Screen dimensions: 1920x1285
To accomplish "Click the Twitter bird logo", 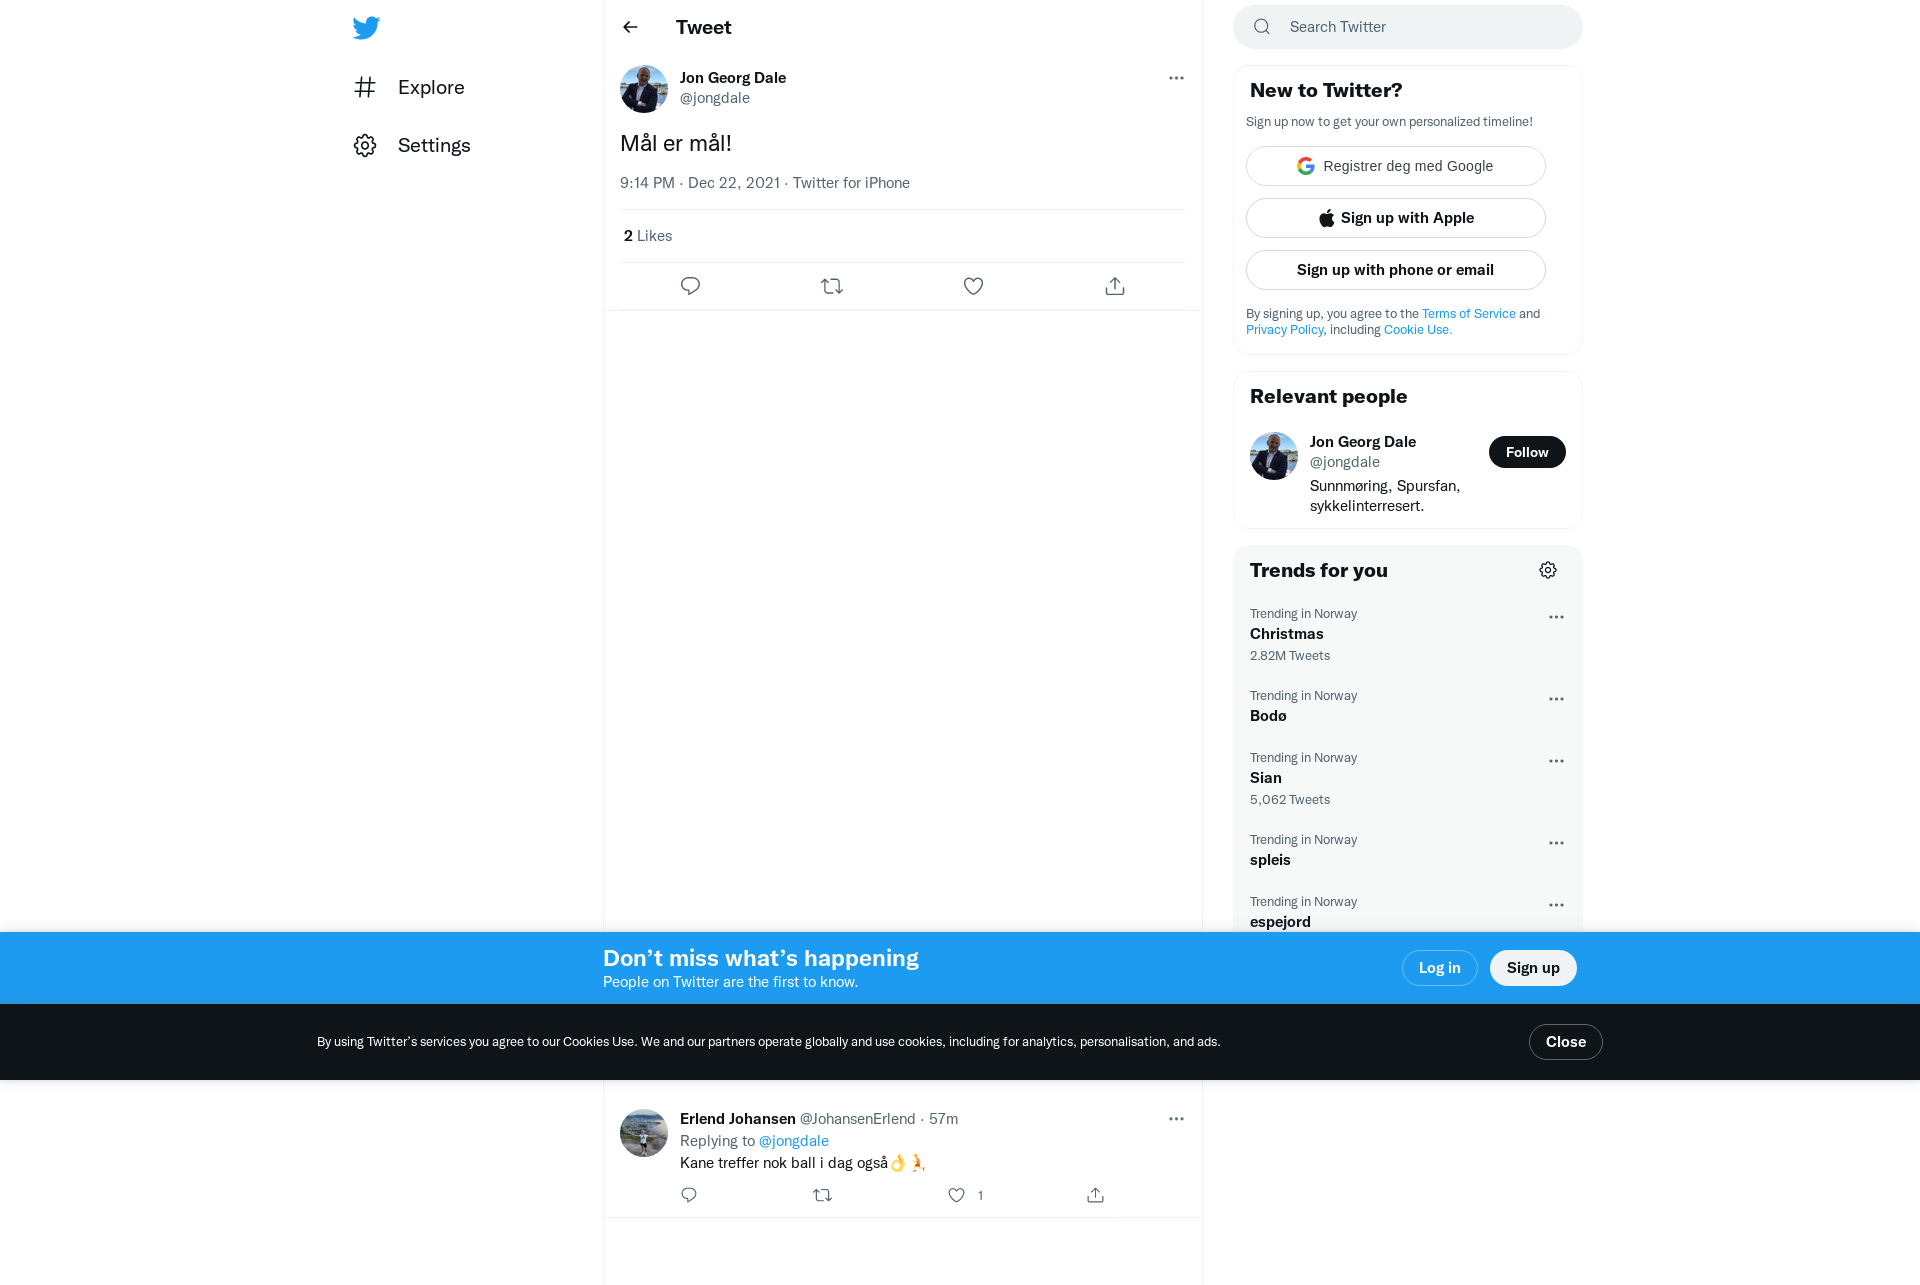I will [366, 27].
